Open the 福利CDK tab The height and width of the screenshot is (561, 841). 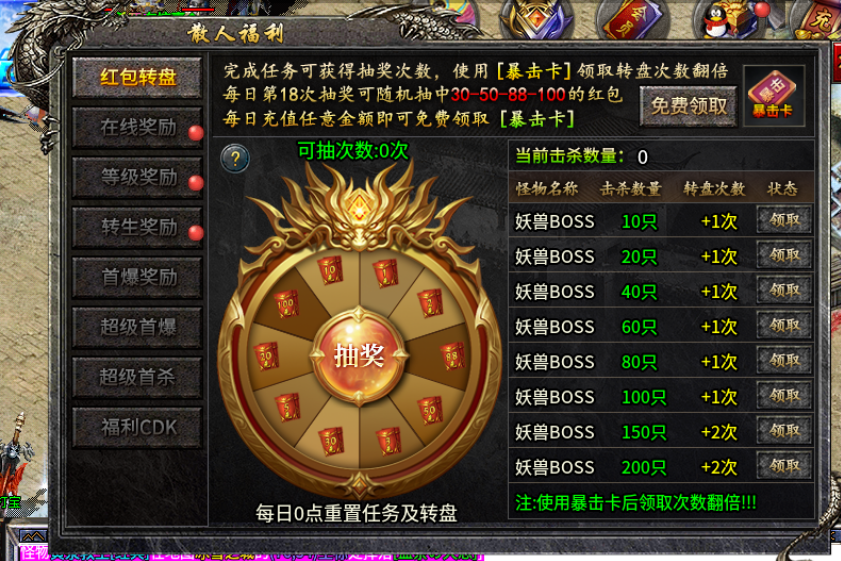[137, 427]
